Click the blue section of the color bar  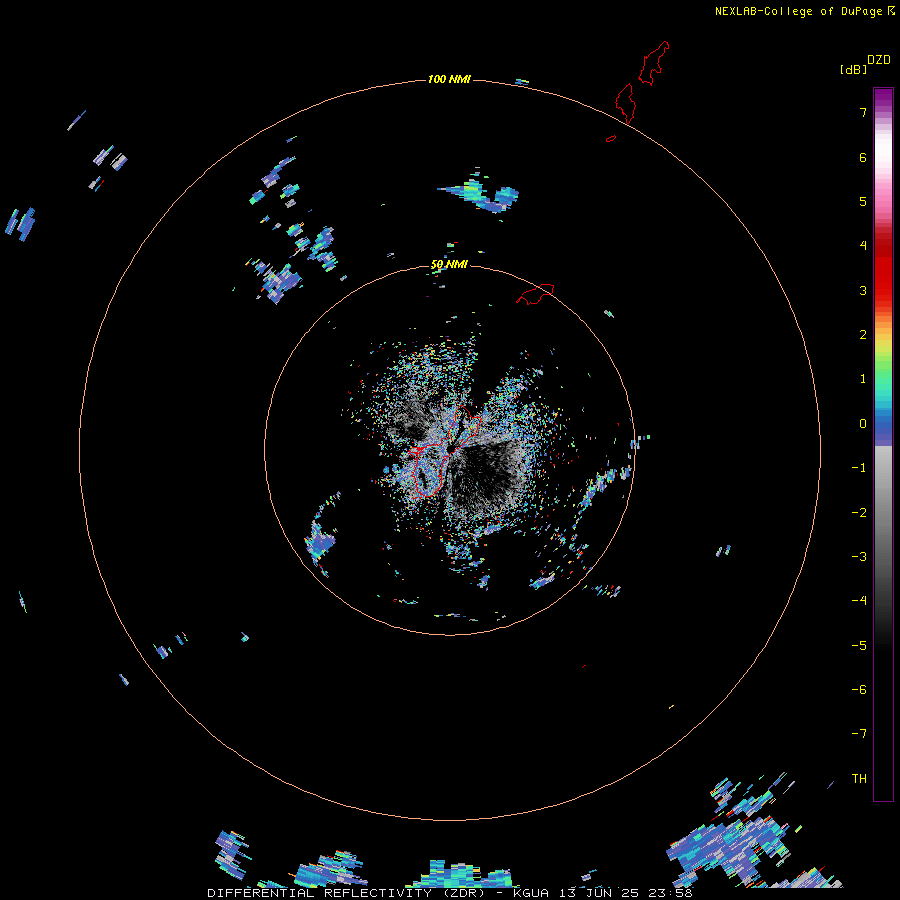click(883, 428)
